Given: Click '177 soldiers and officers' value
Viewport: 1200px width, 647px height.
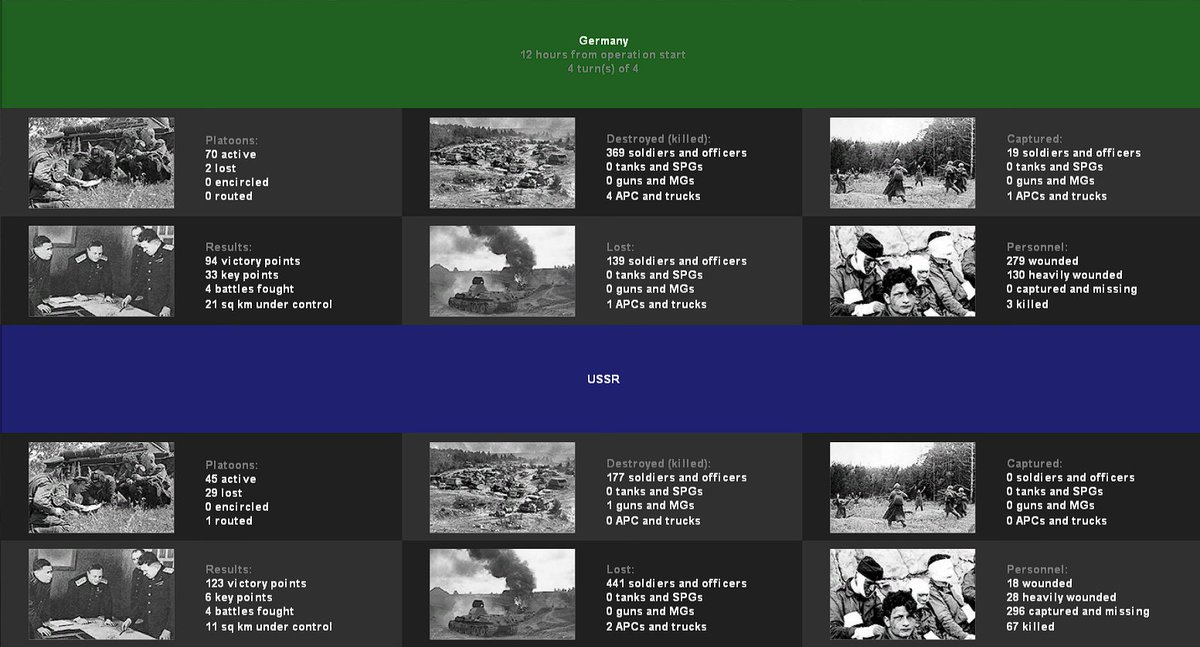Looking at the screenshot, I should coord(676,477).
